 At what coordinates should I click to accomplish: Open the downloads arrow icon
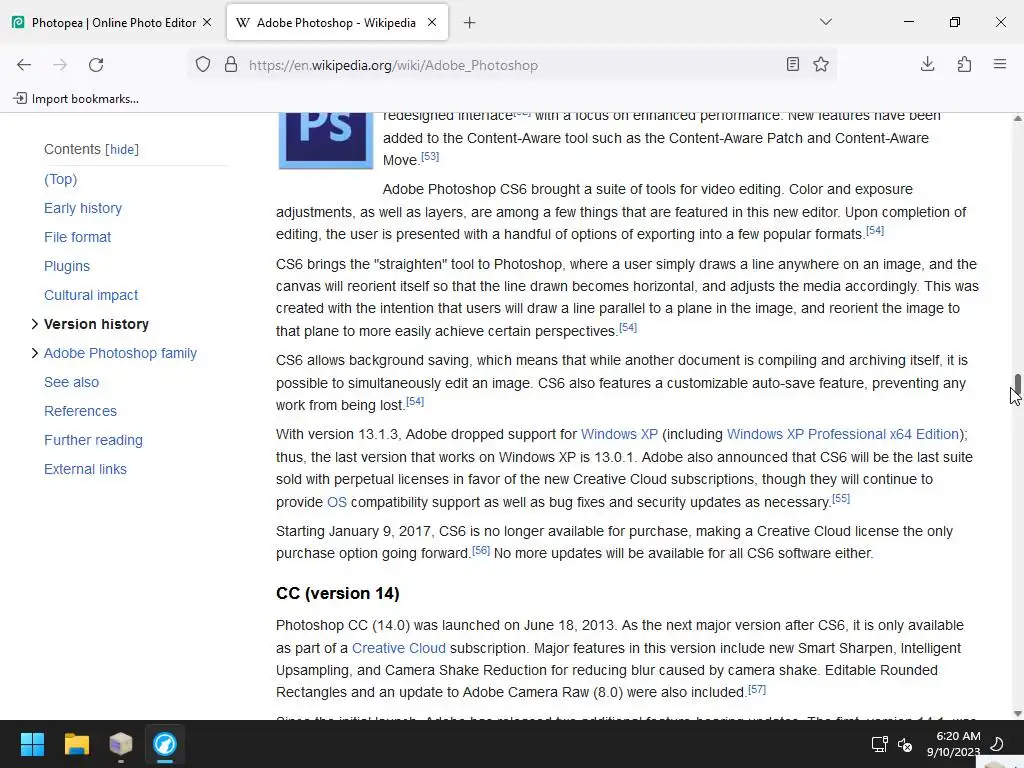927,64
